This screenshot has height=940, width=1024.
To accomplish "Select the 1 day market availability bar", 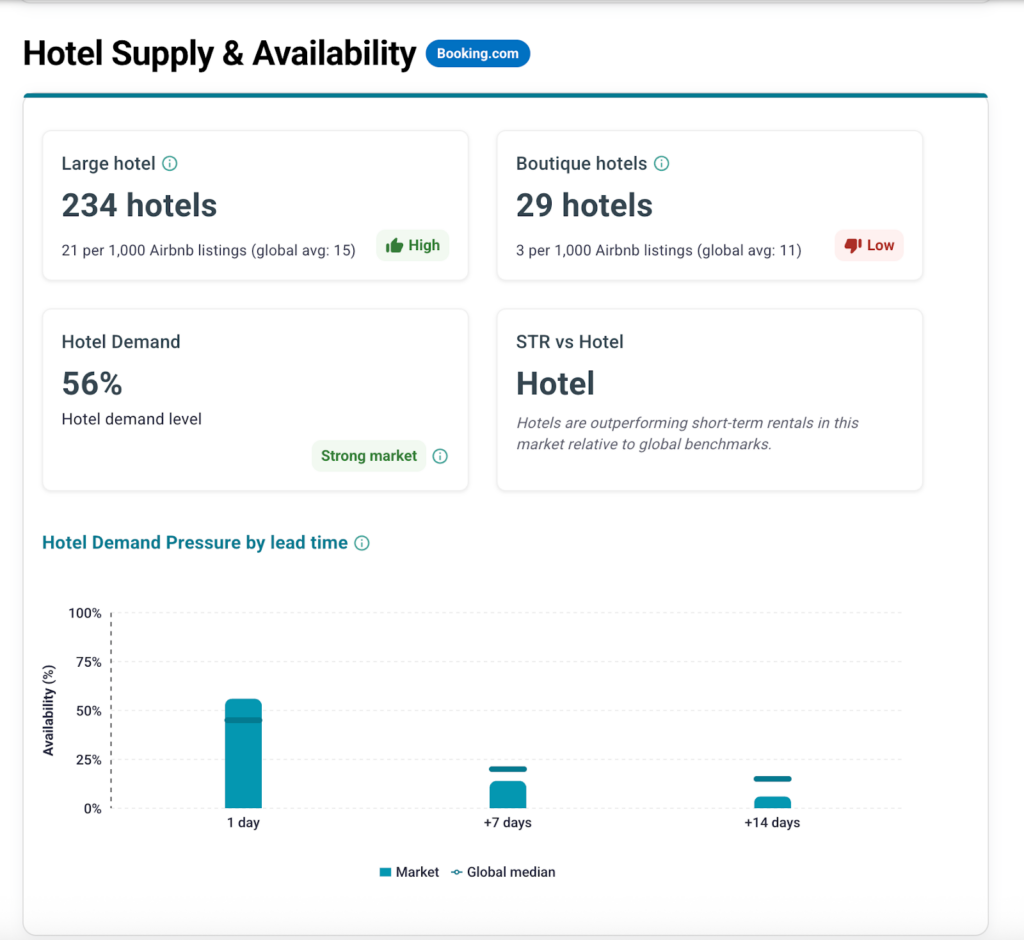I will 243,760.
